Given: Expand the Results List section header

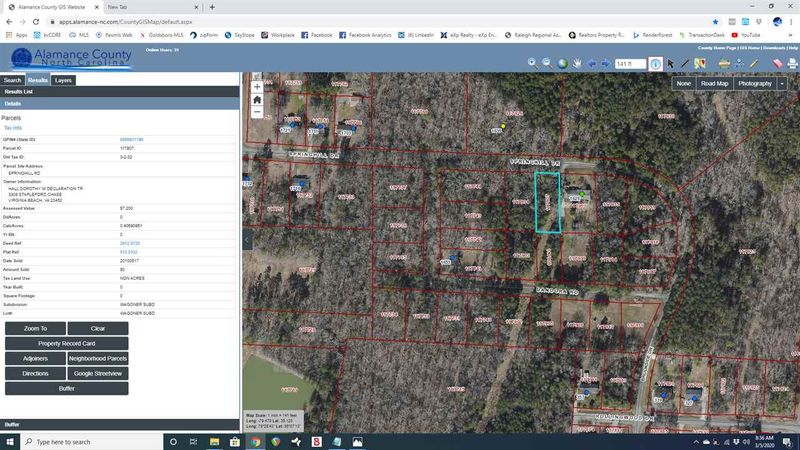Looking at the screenshot, I should 119,92.
